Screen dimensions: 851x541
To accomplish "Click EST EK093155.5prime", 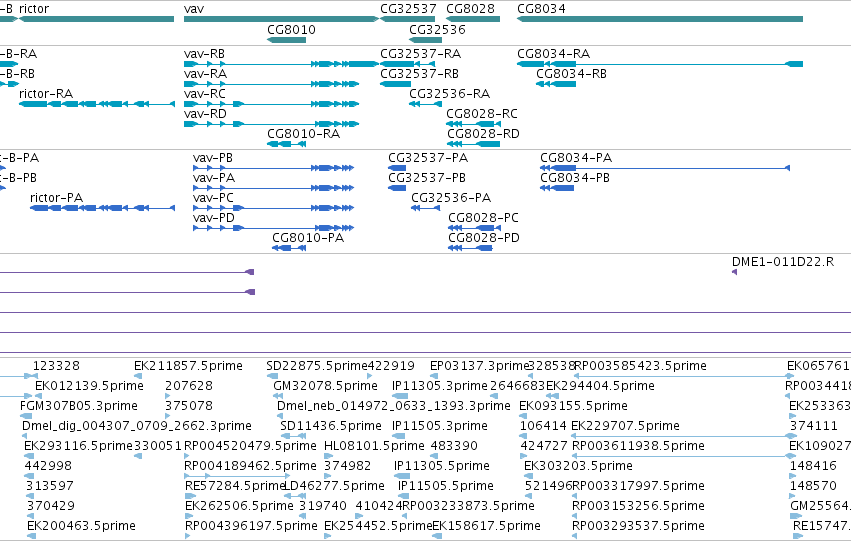I will point(523,416).
